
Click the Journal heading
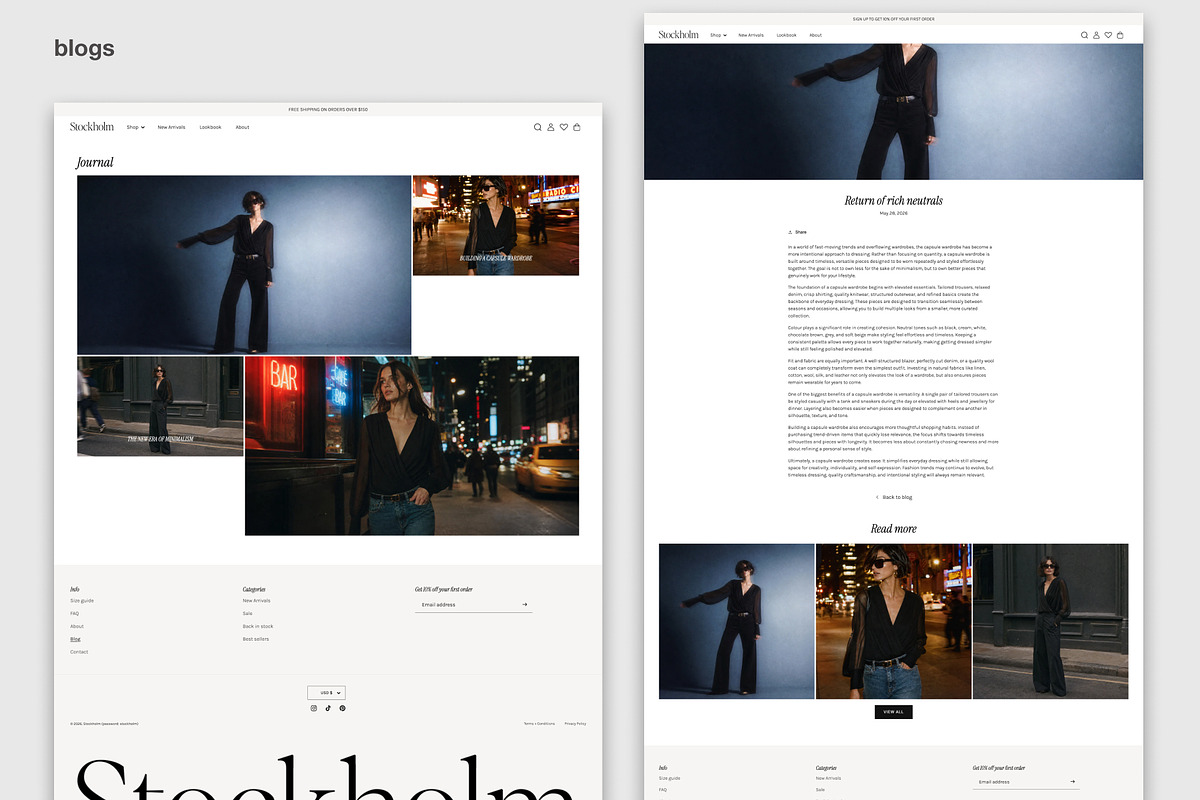[95, 162]
